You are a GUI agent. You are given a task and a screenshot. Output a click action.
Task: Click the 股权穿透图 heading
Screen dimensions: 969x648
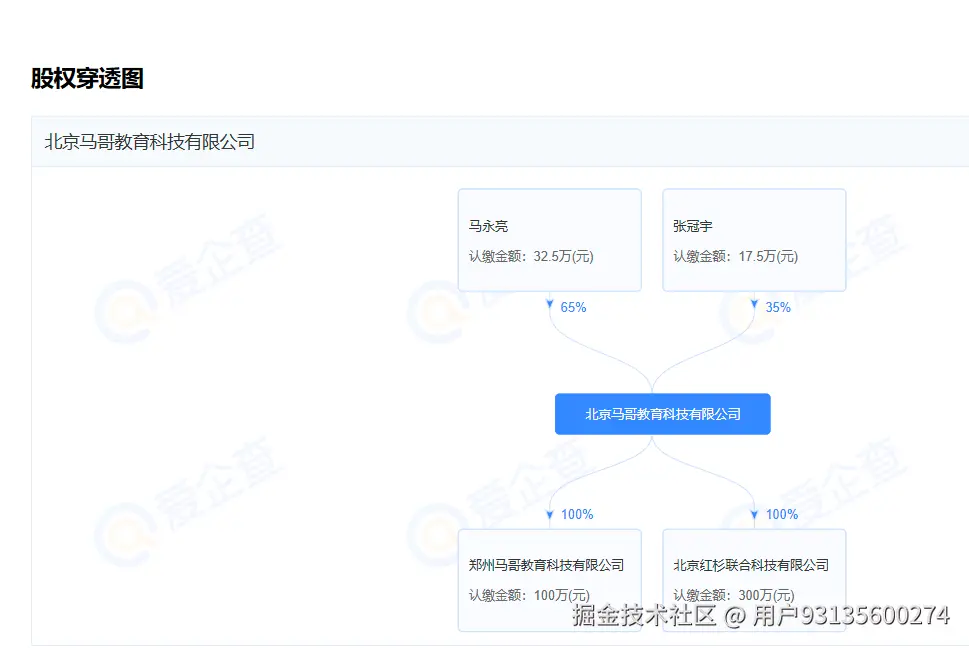(x=87, y=78)
